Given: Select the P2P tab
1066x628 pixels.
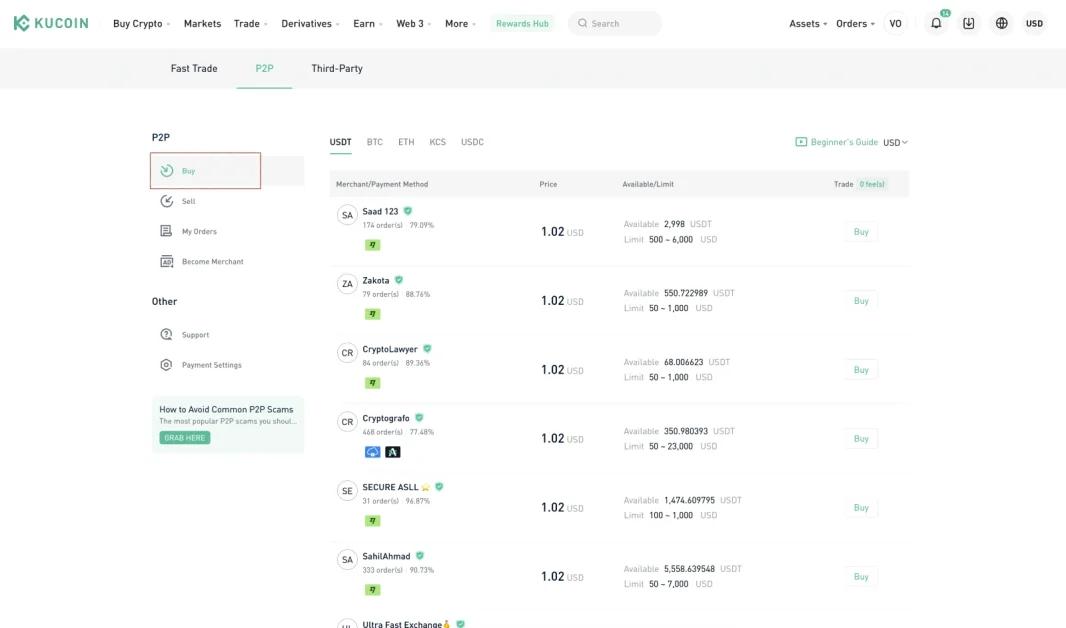Looking at the screenshot, I should tap(264, 68).
